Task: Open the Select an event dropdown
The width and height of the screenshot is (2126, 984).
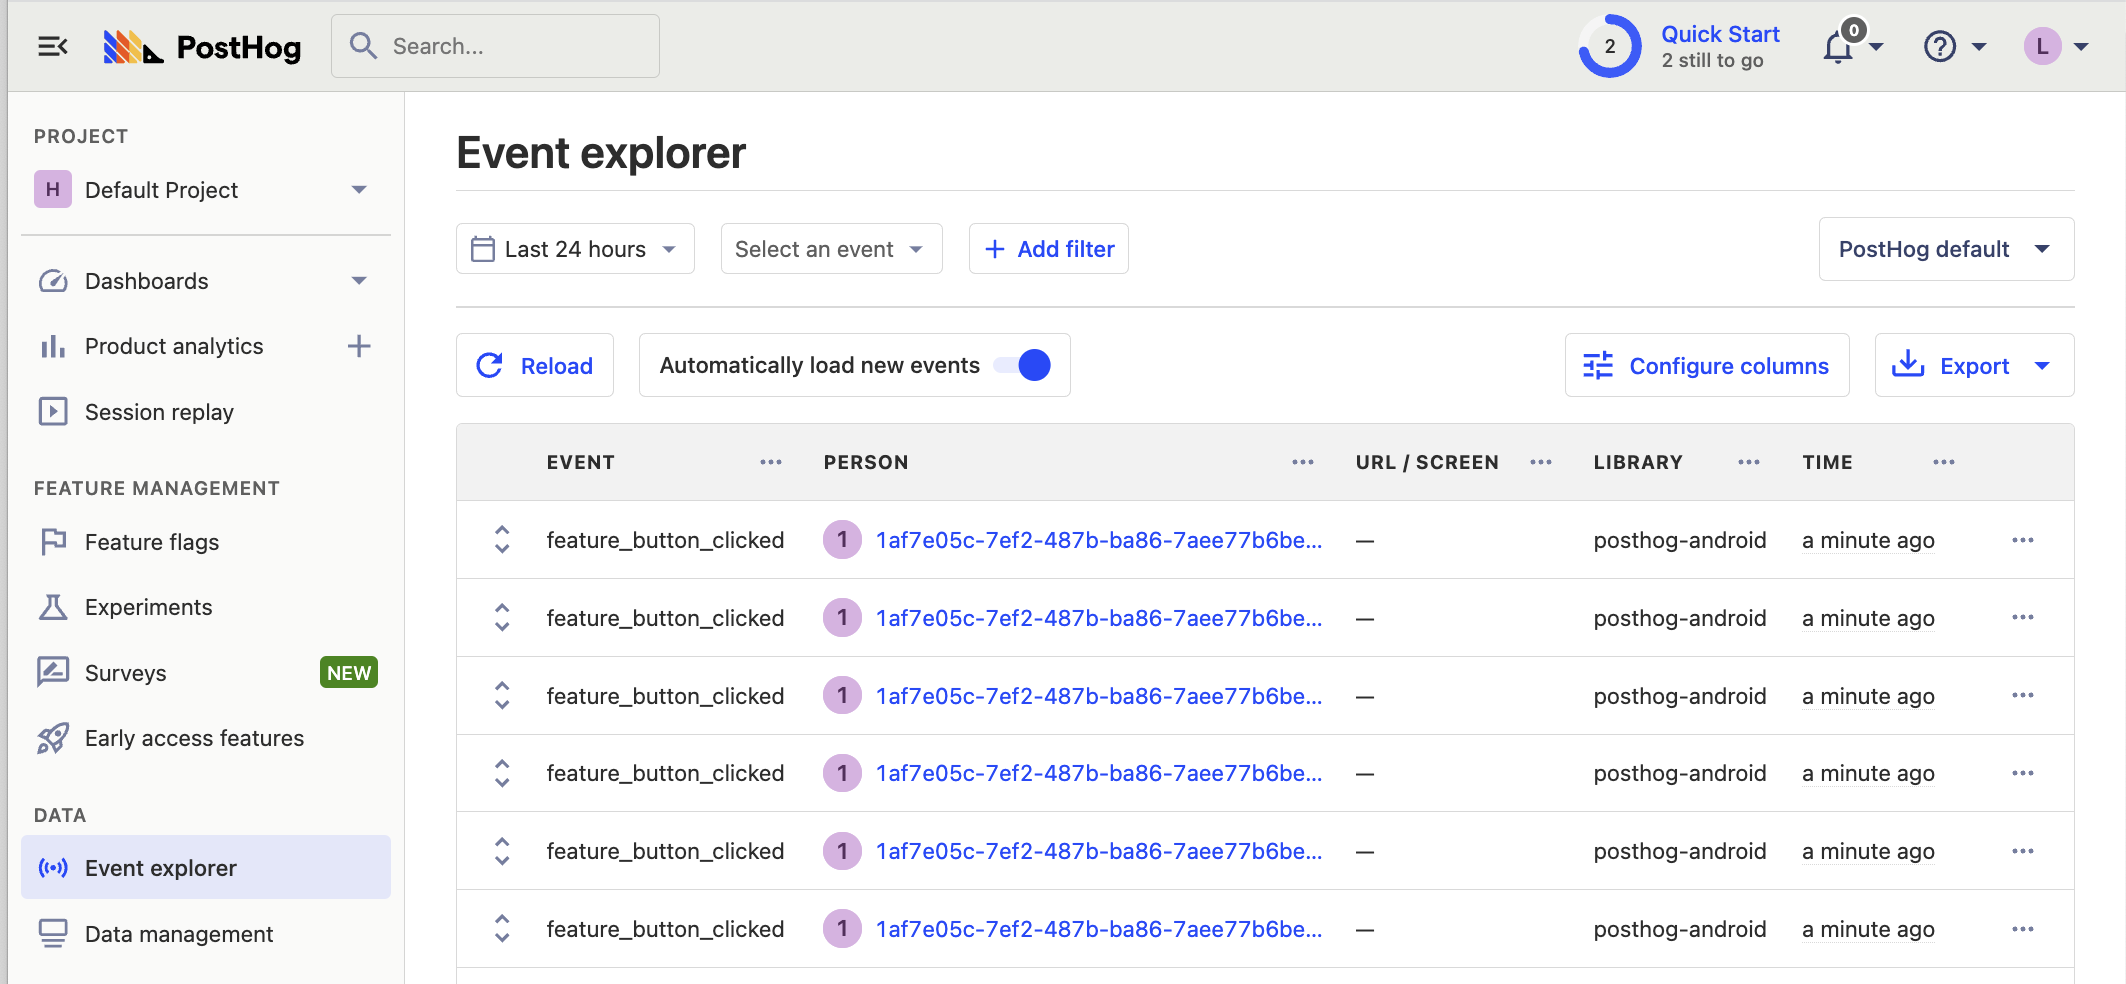Action: click(830, 249)
